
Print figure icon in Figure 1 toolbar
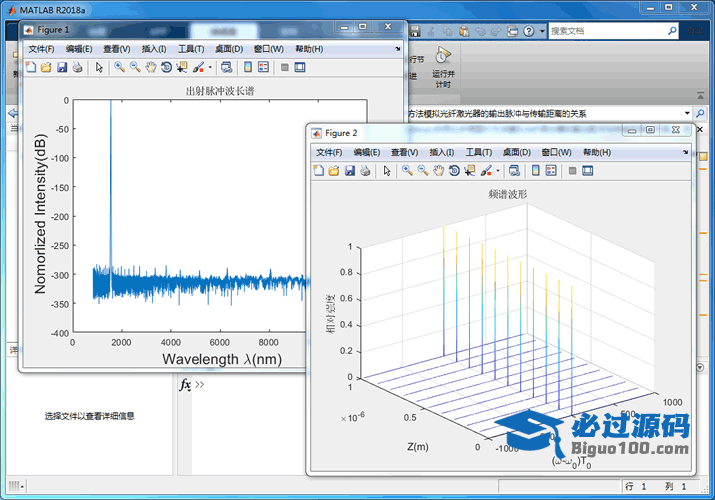click(78, 67)
